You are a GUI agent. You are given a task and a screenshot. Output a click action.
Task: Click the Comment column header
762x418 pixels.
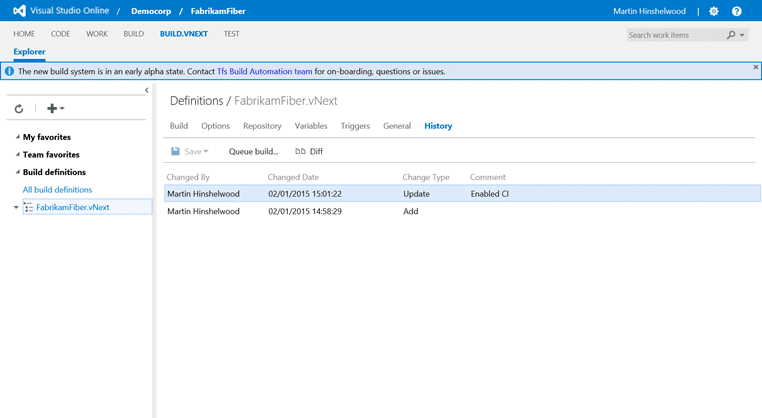point(487,177)
